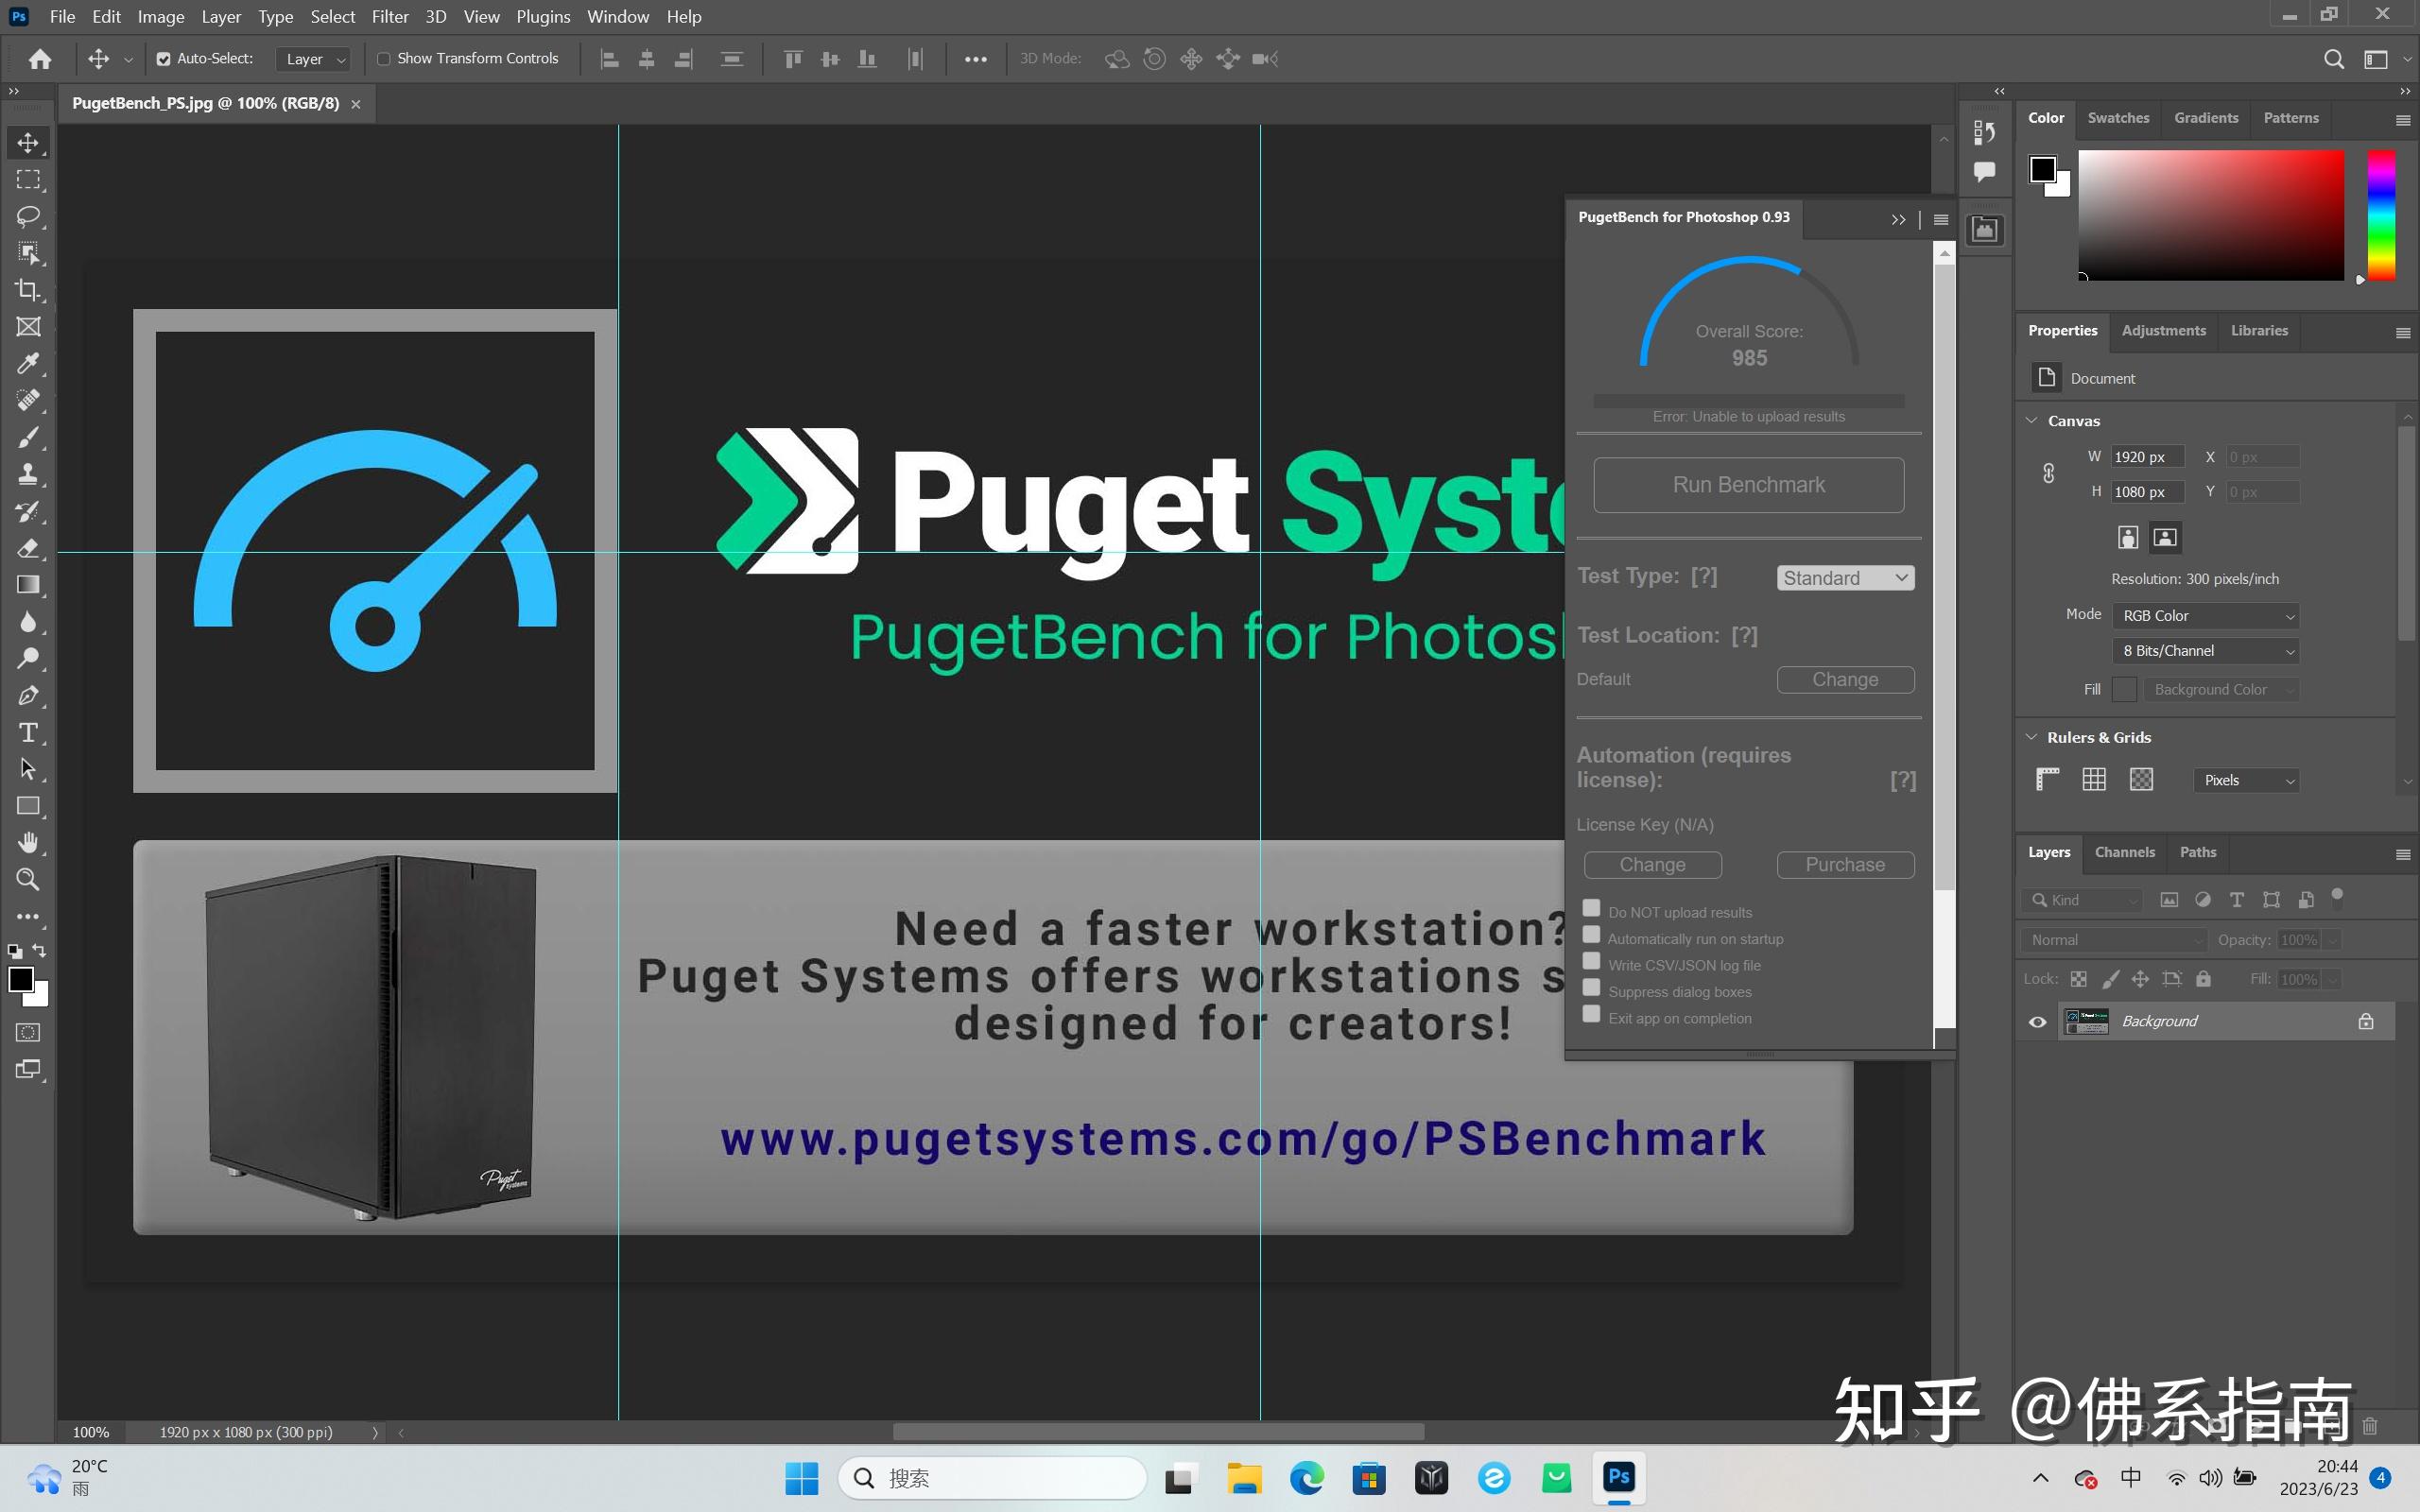Select the Clone Stamp tool

tap(28, 474)
